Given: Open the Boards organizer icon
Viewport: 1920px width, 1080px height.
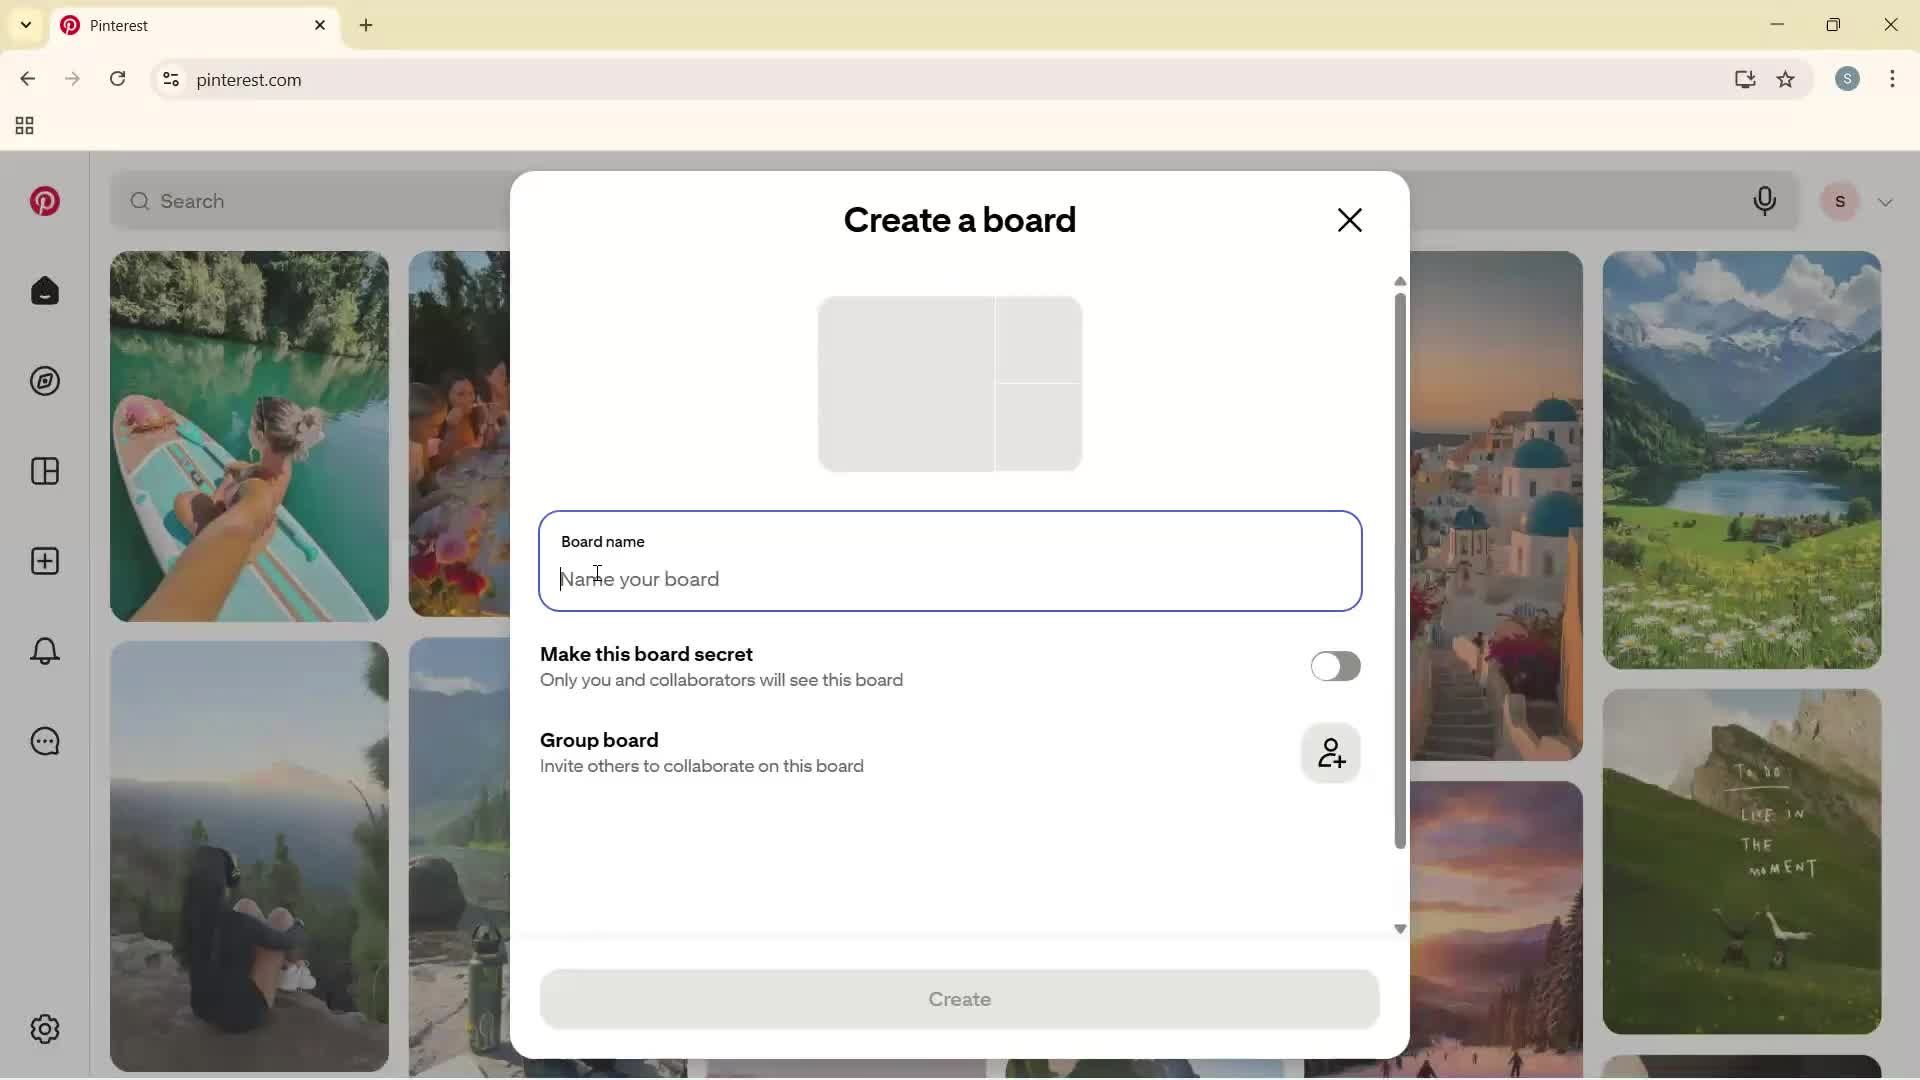Looking at the screenshot, I should tap(45, 471).
